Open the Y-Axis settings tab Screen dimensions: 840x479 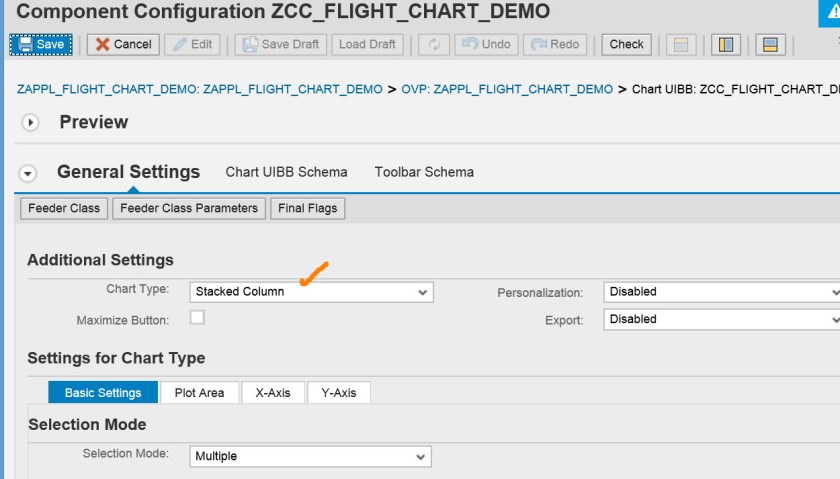(x=338, y=393)
